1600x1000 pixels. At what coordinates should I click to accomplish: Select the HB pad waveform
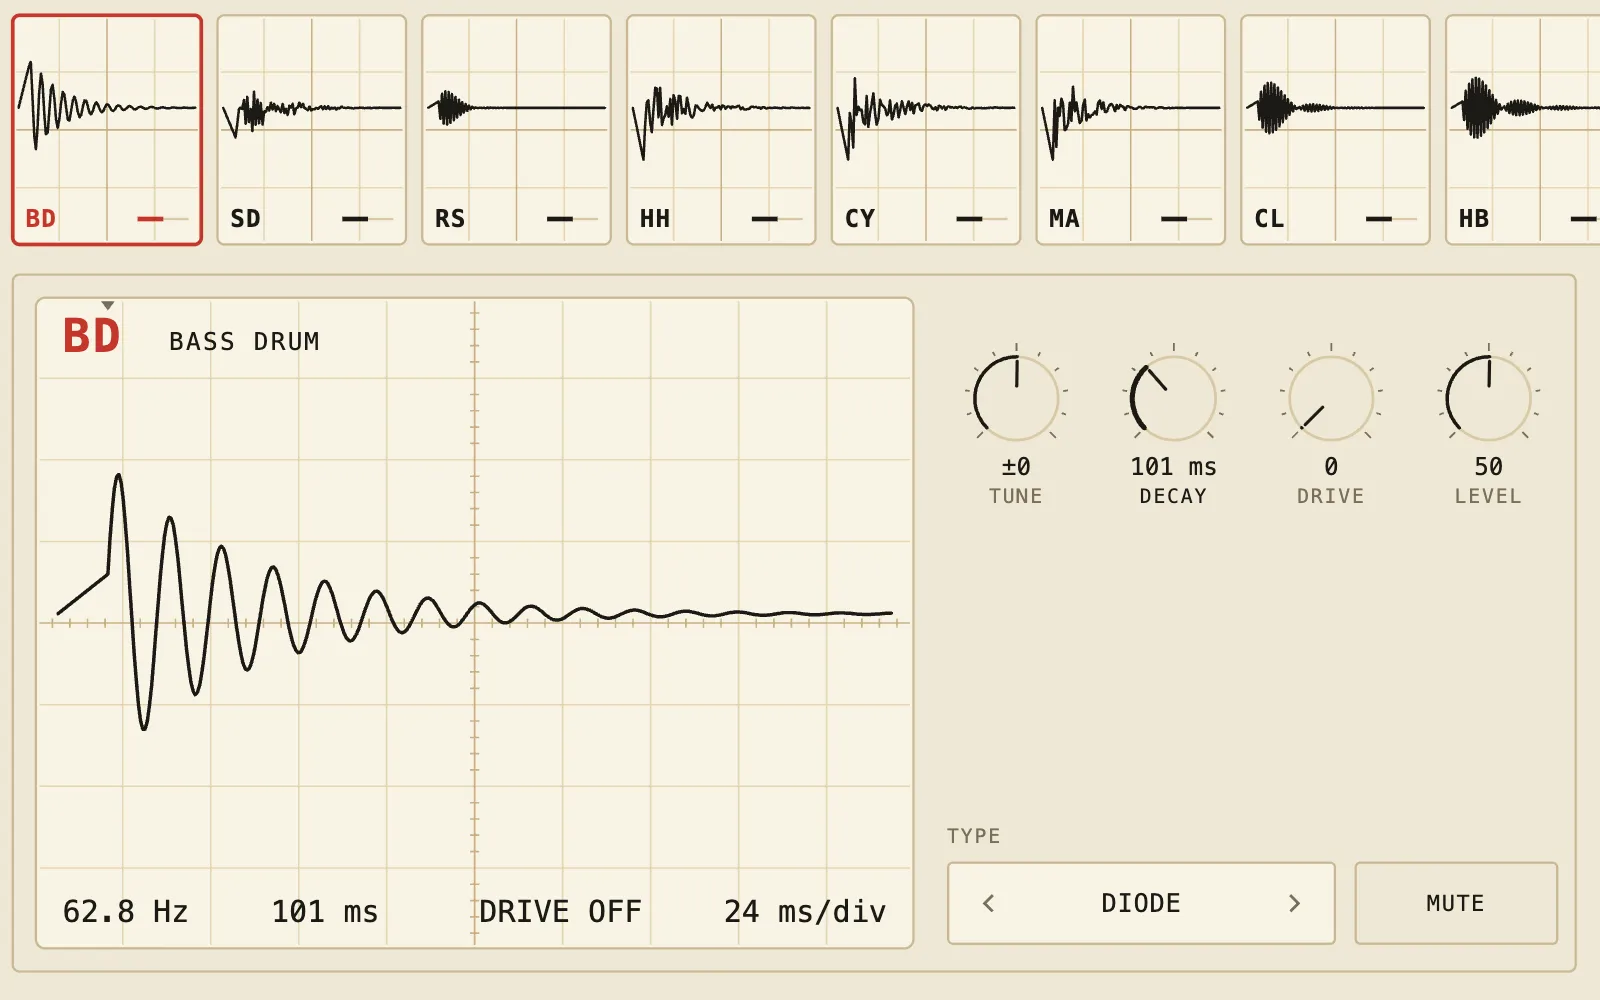pos(1523,108)
